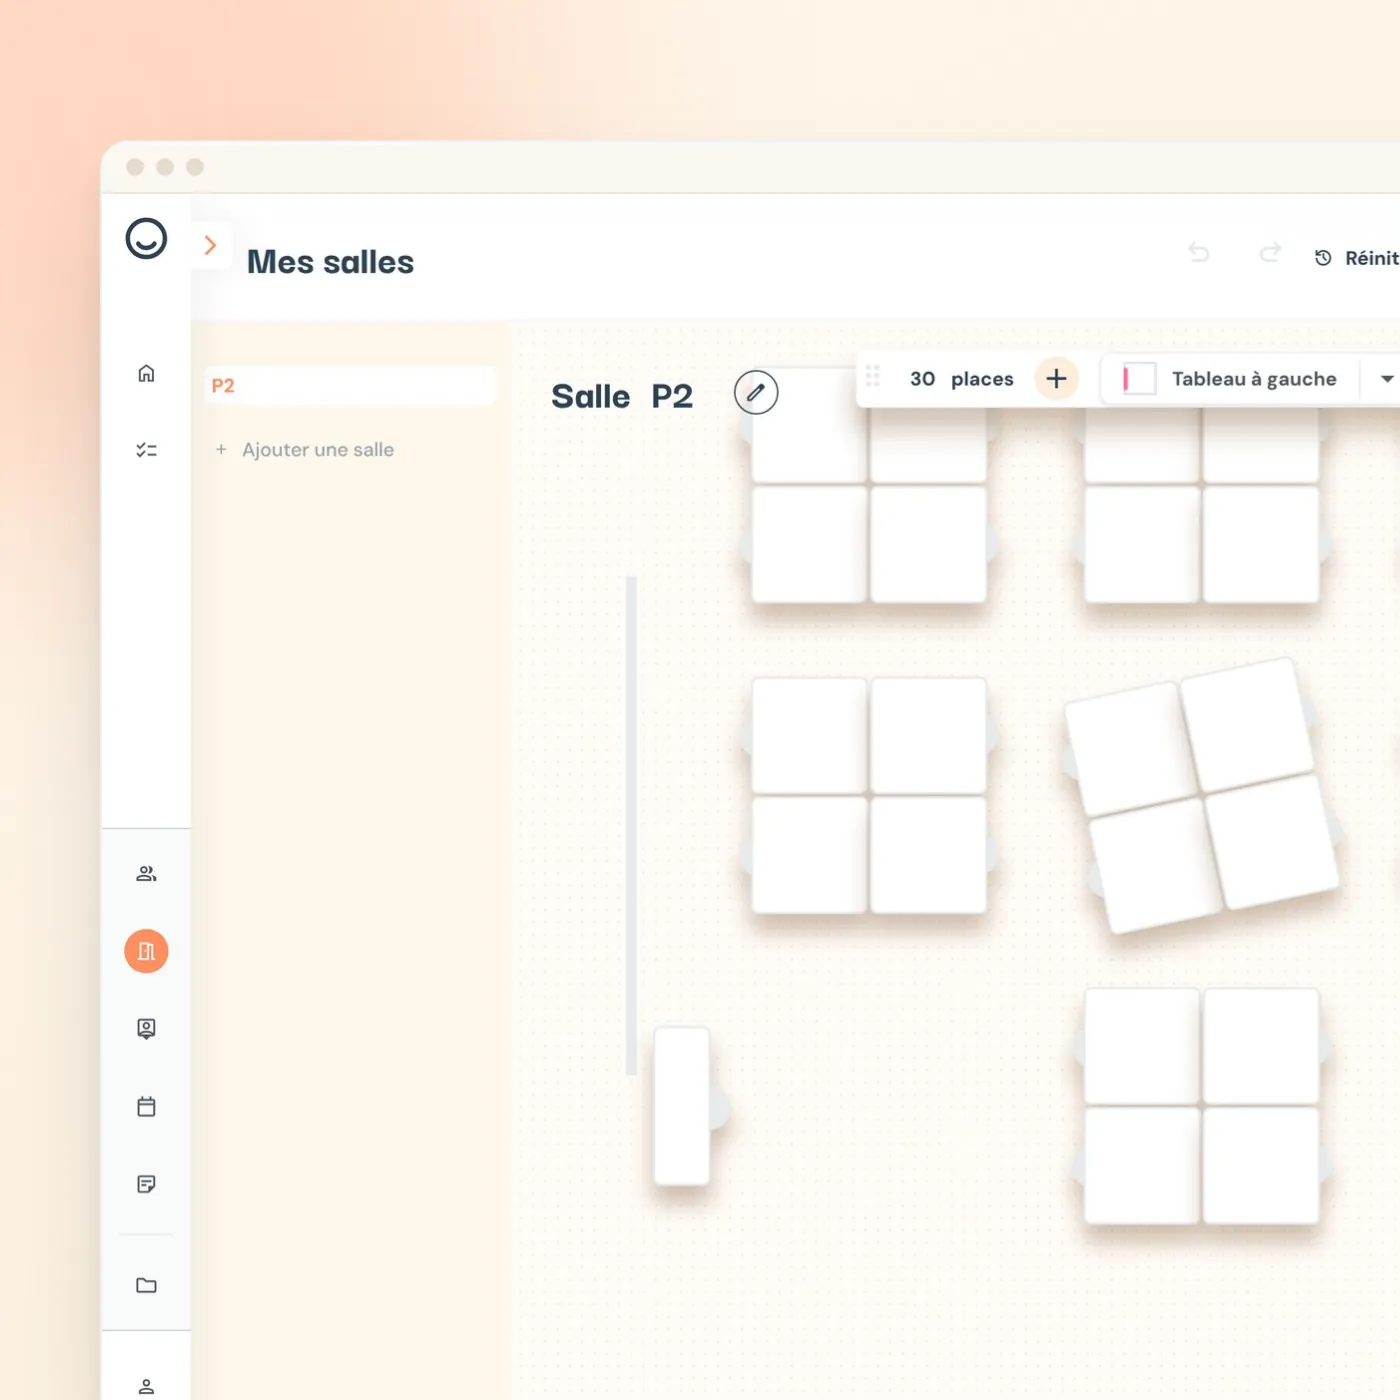This screenshot has height=1400, width=1400.
Task: Expand the side panel with the orange chevron
Action: point(210,245)
